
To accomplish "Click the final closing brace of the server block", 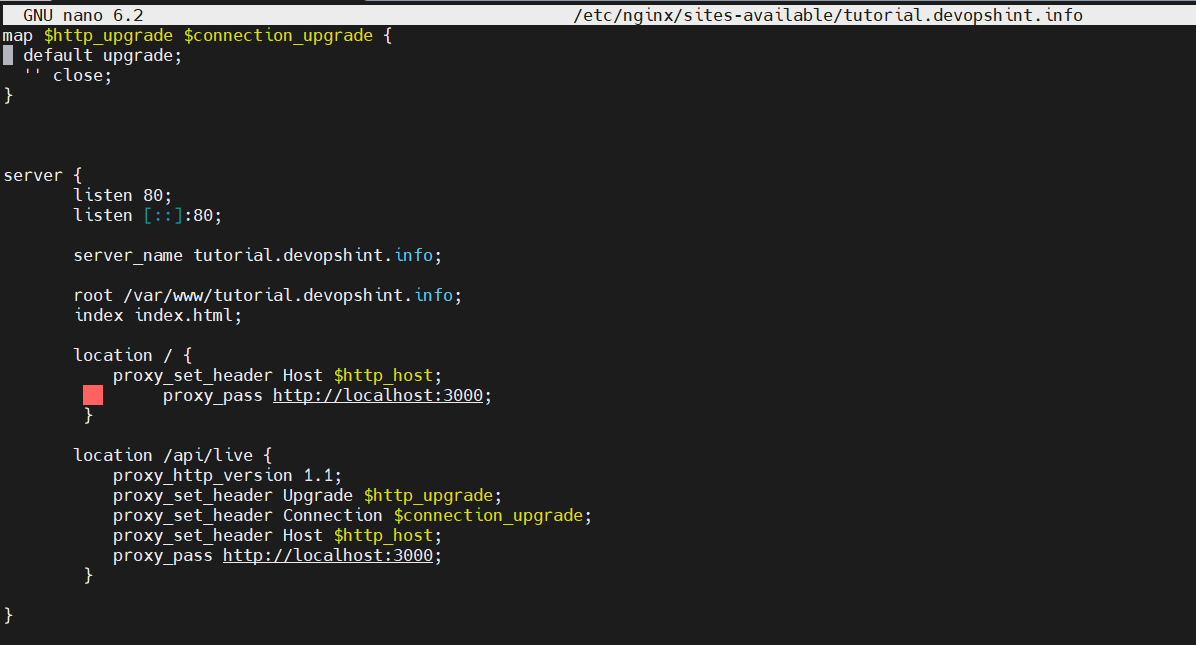I will click(x=8, y=615).
